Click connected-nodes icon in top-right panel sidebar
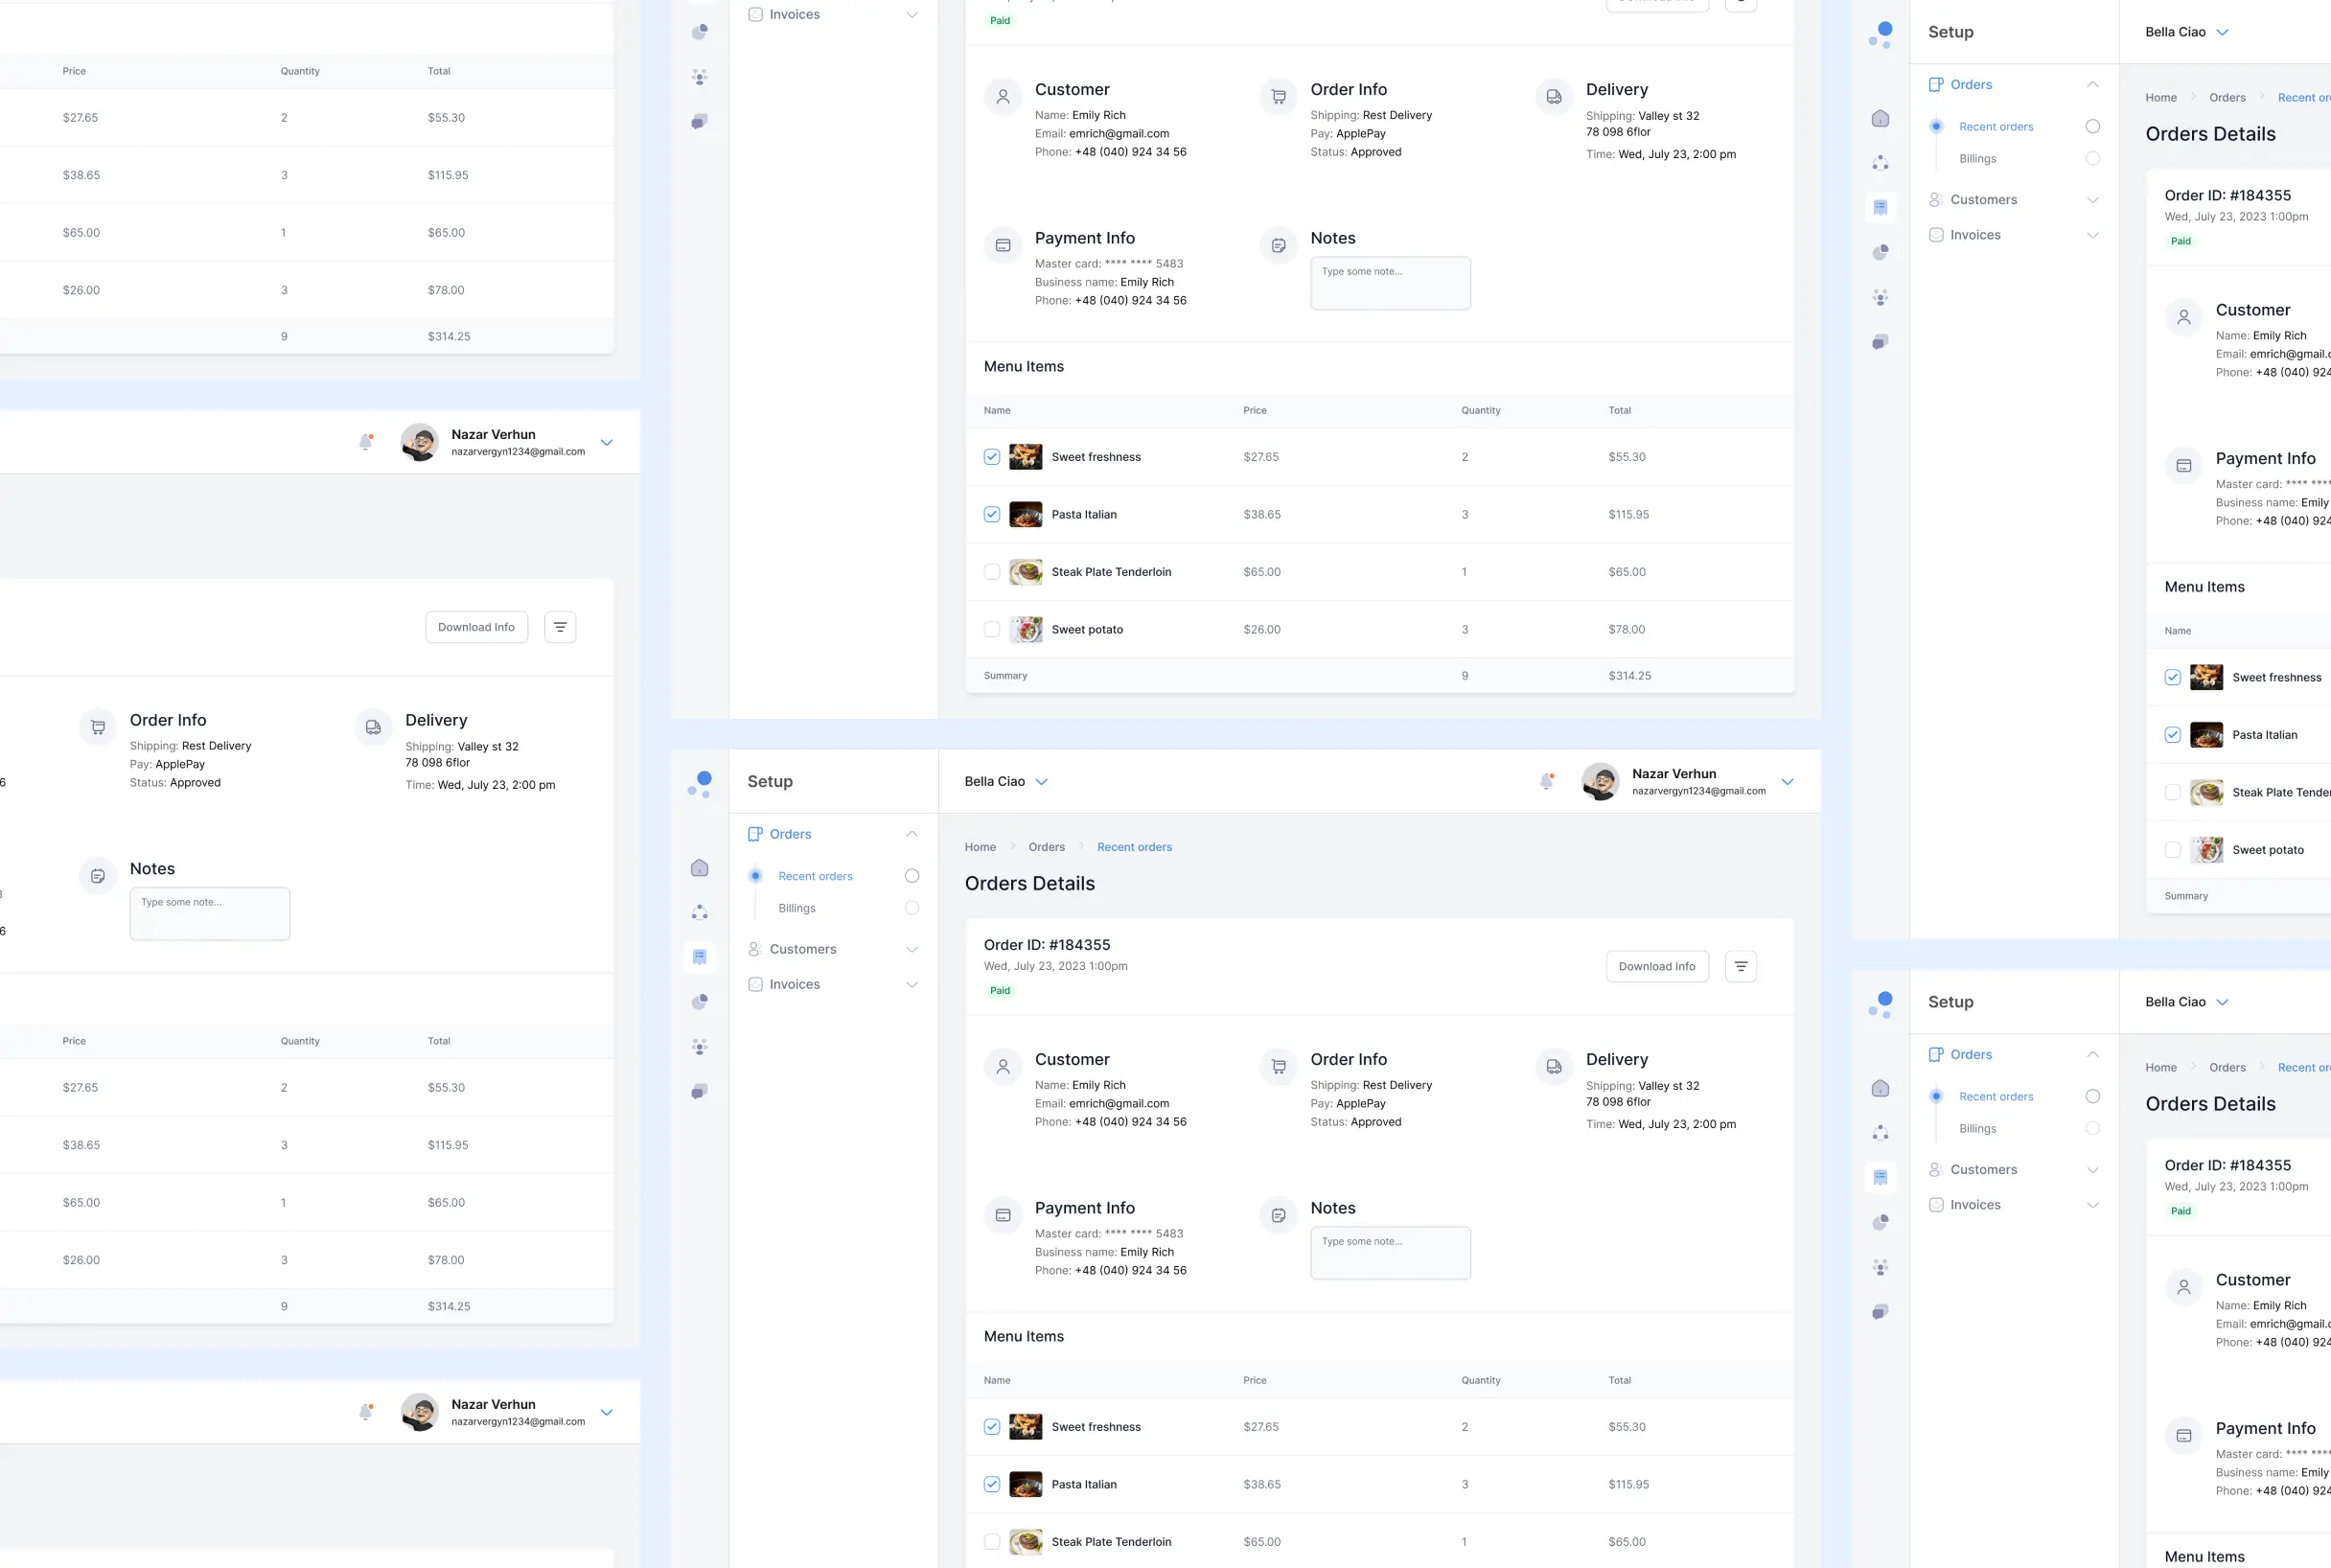Viewport: 2331px width, 1568px height. point(1880,162)
